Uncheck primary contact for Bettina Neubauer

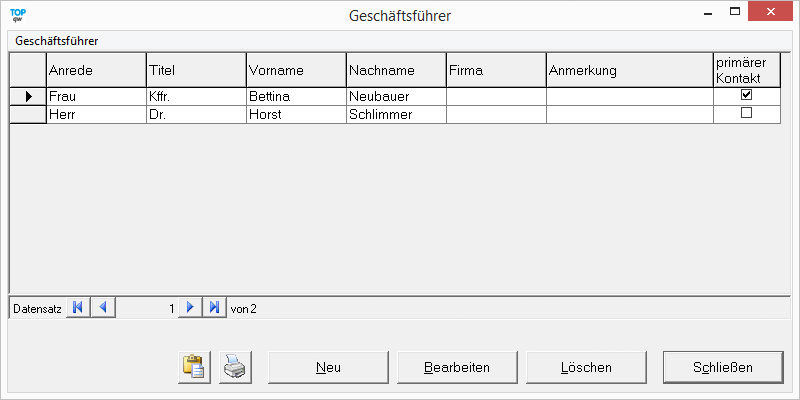point(745,95)
